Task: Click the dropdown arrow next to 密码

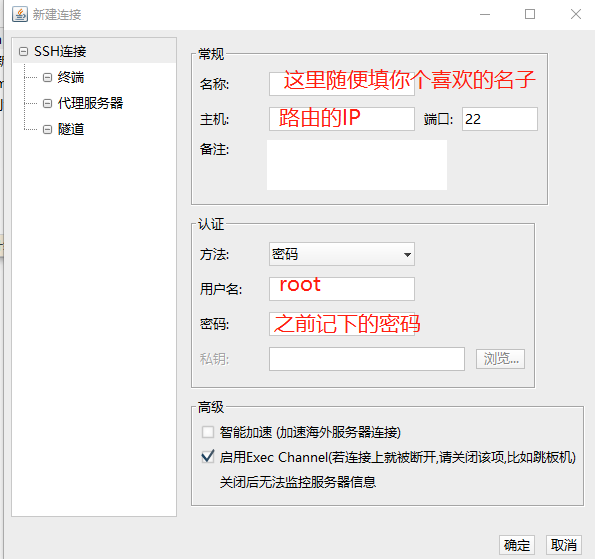Action: click(x=407, y=254)
